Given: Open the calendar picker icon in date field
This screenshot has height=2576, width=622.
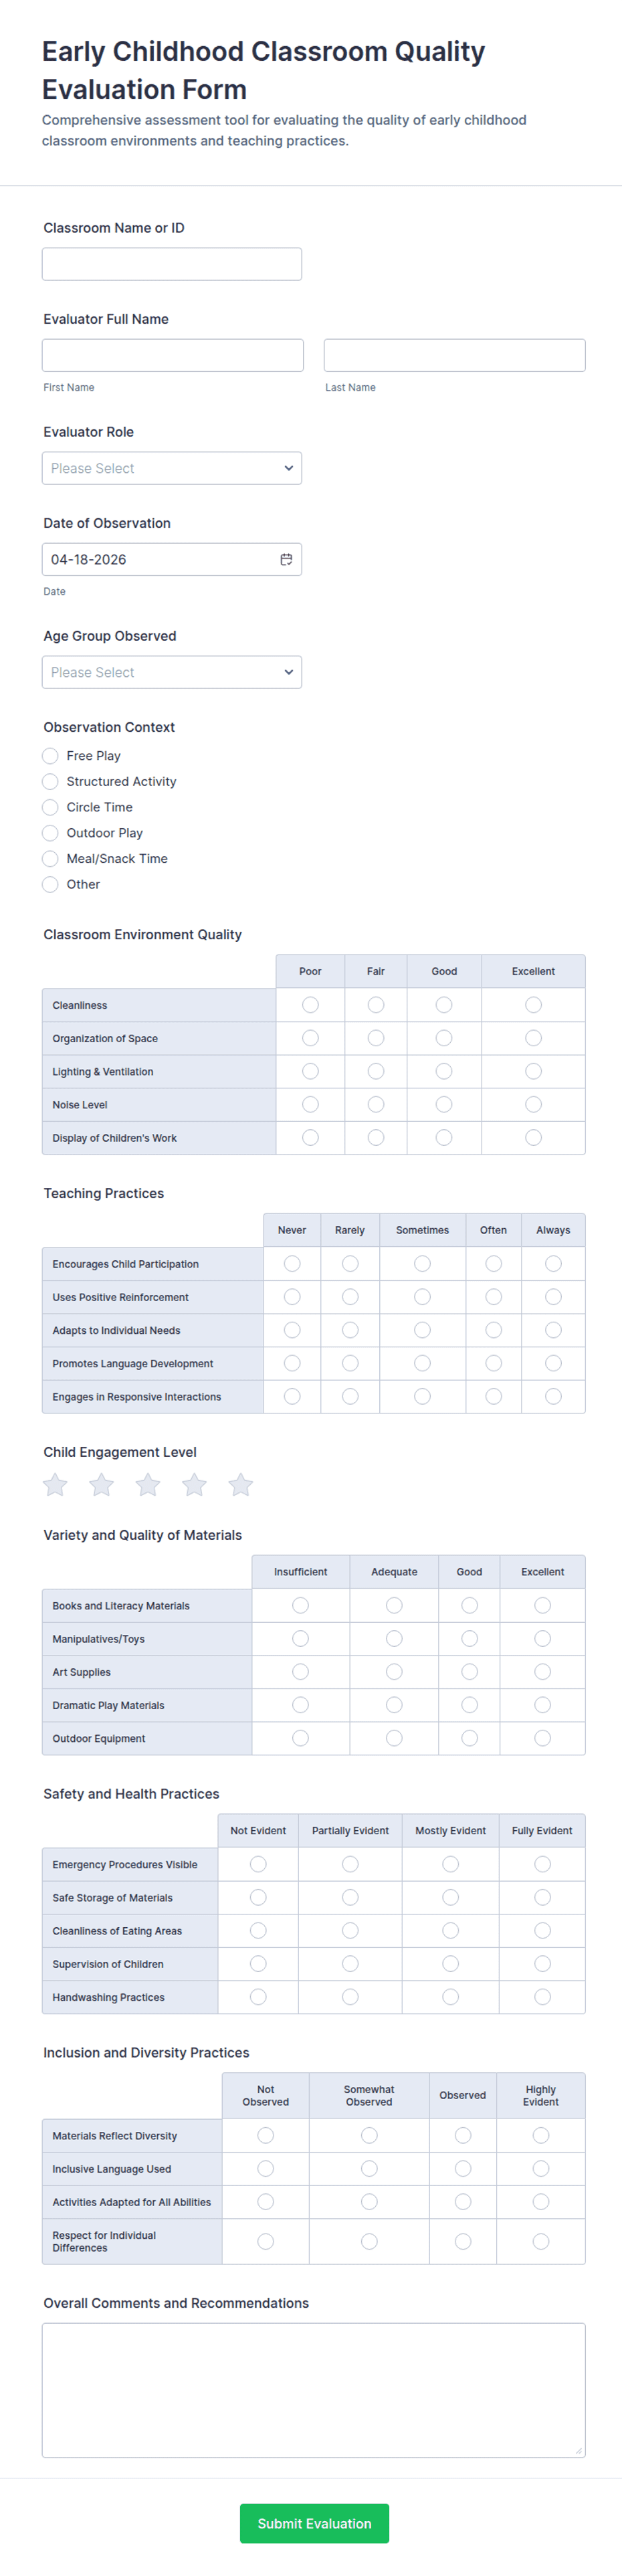Looking at the screenshot, I should coord(286,559).
